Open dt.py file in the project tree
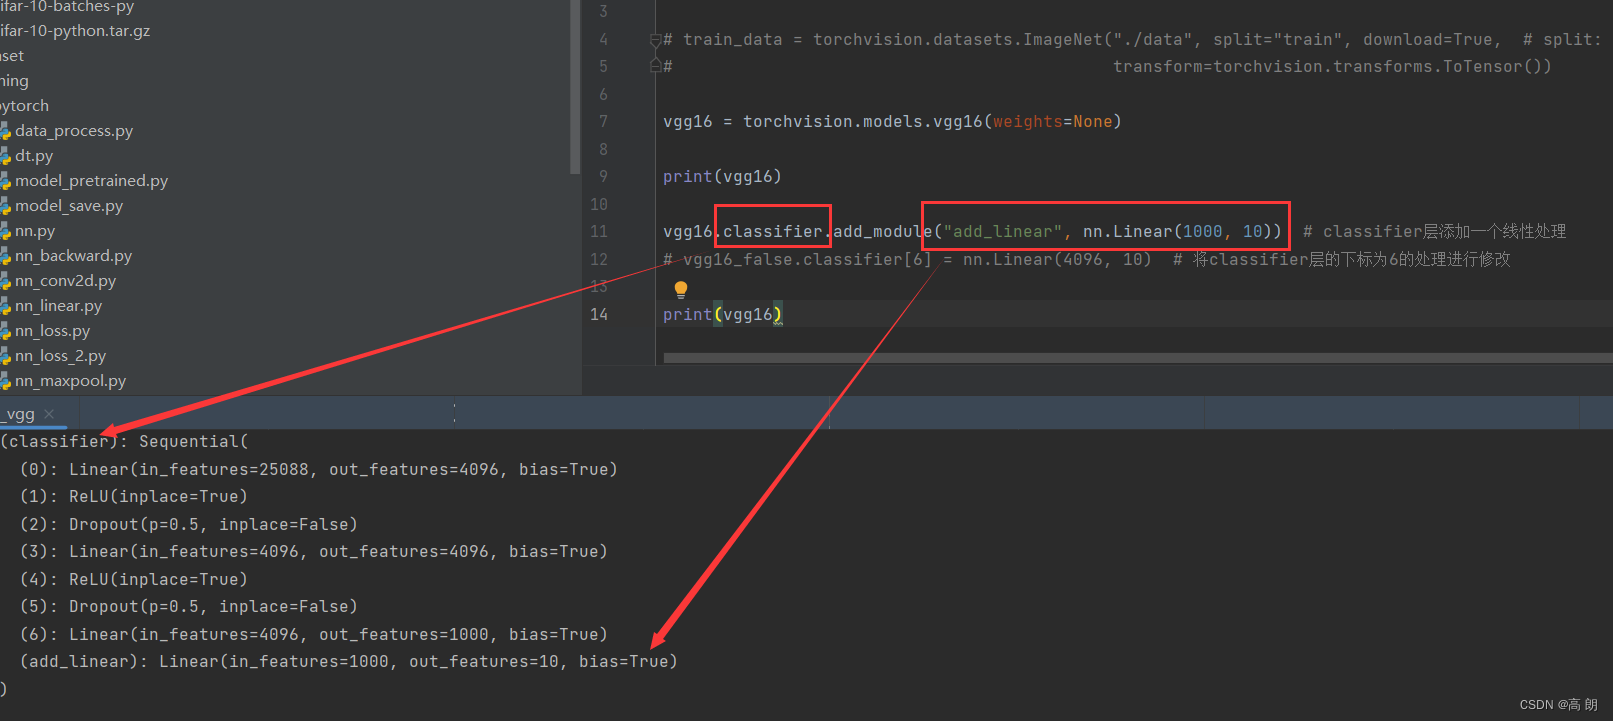1613x721 pixels. click(x=34, y=156)
